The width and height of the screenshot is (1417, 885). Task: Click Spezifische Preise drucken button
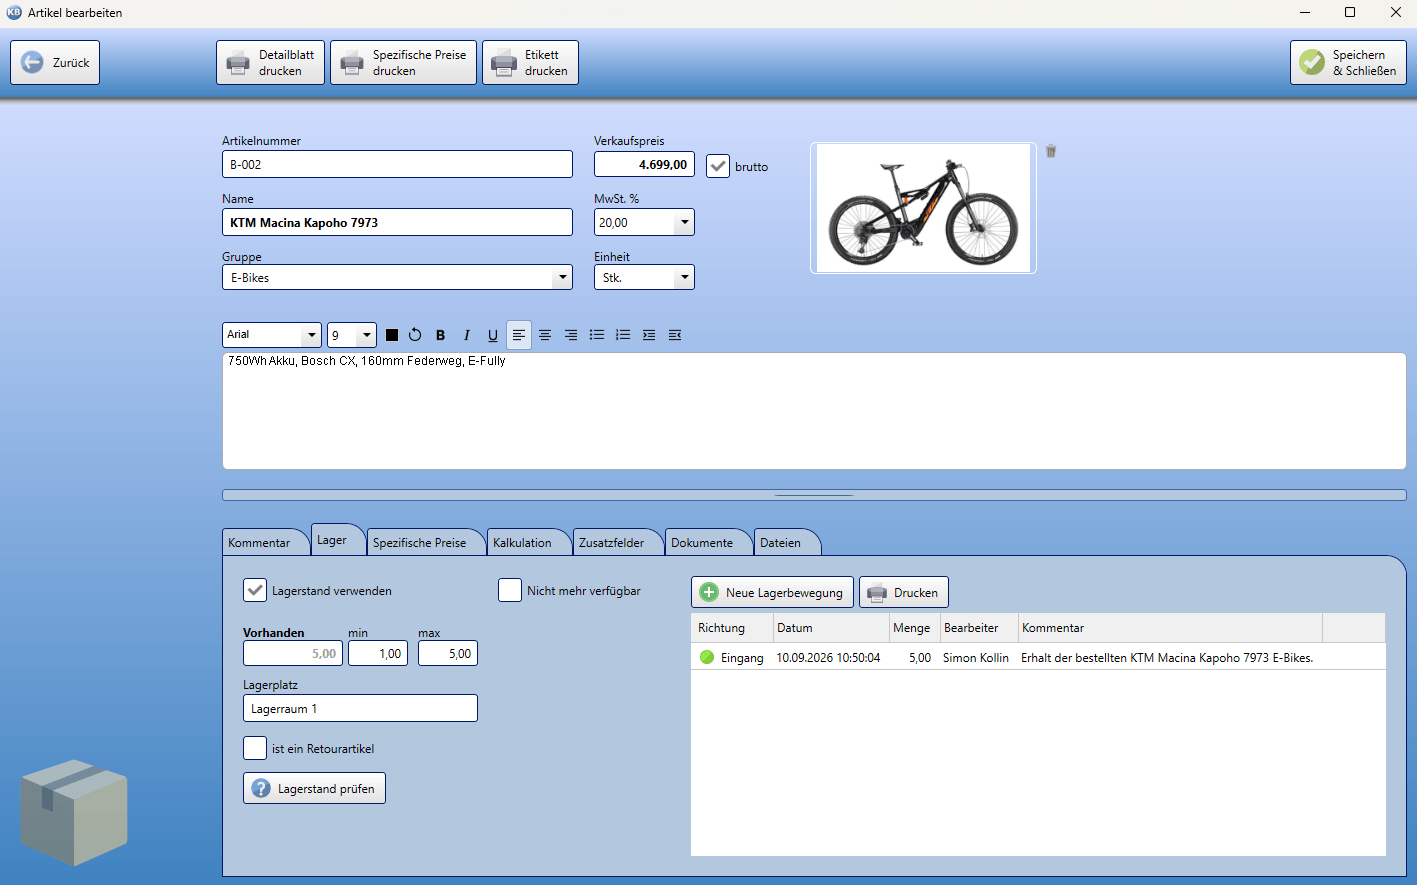click(403, 62)
